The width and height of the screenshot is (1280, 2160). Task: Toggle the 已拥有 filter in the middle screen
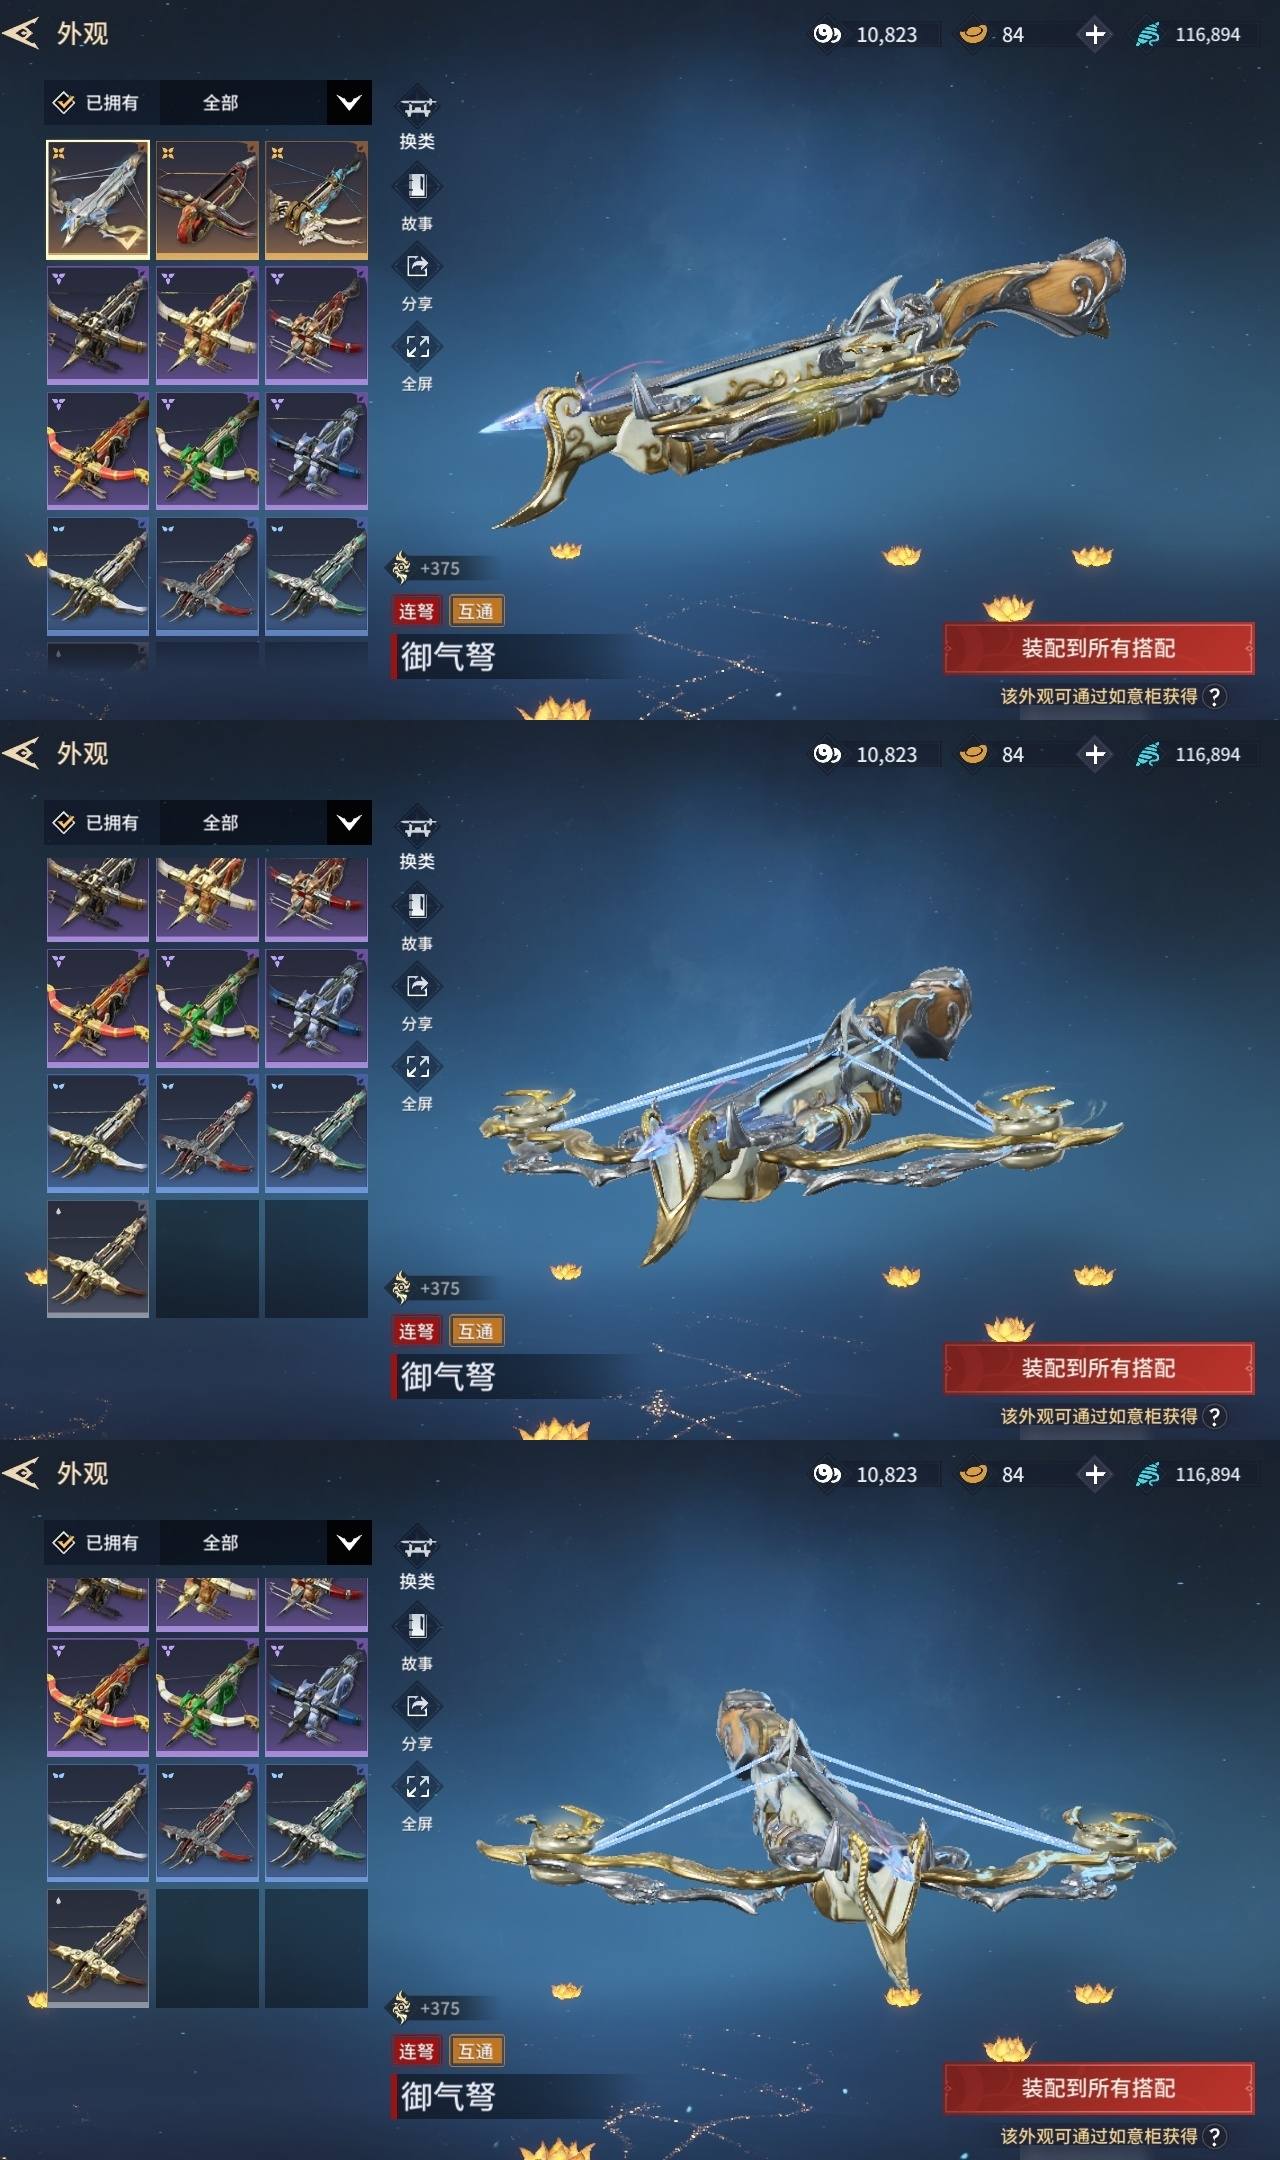97,823
